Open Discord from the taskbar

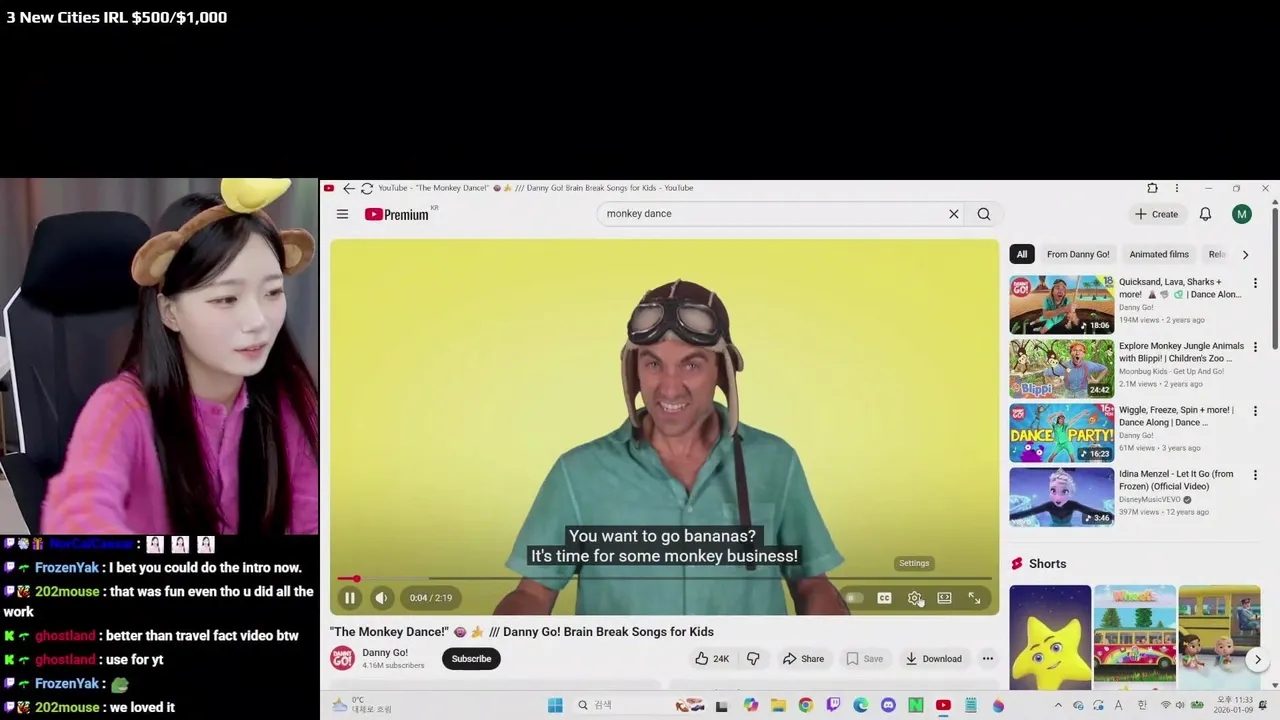pyautogui.click(x=888, y=706)
